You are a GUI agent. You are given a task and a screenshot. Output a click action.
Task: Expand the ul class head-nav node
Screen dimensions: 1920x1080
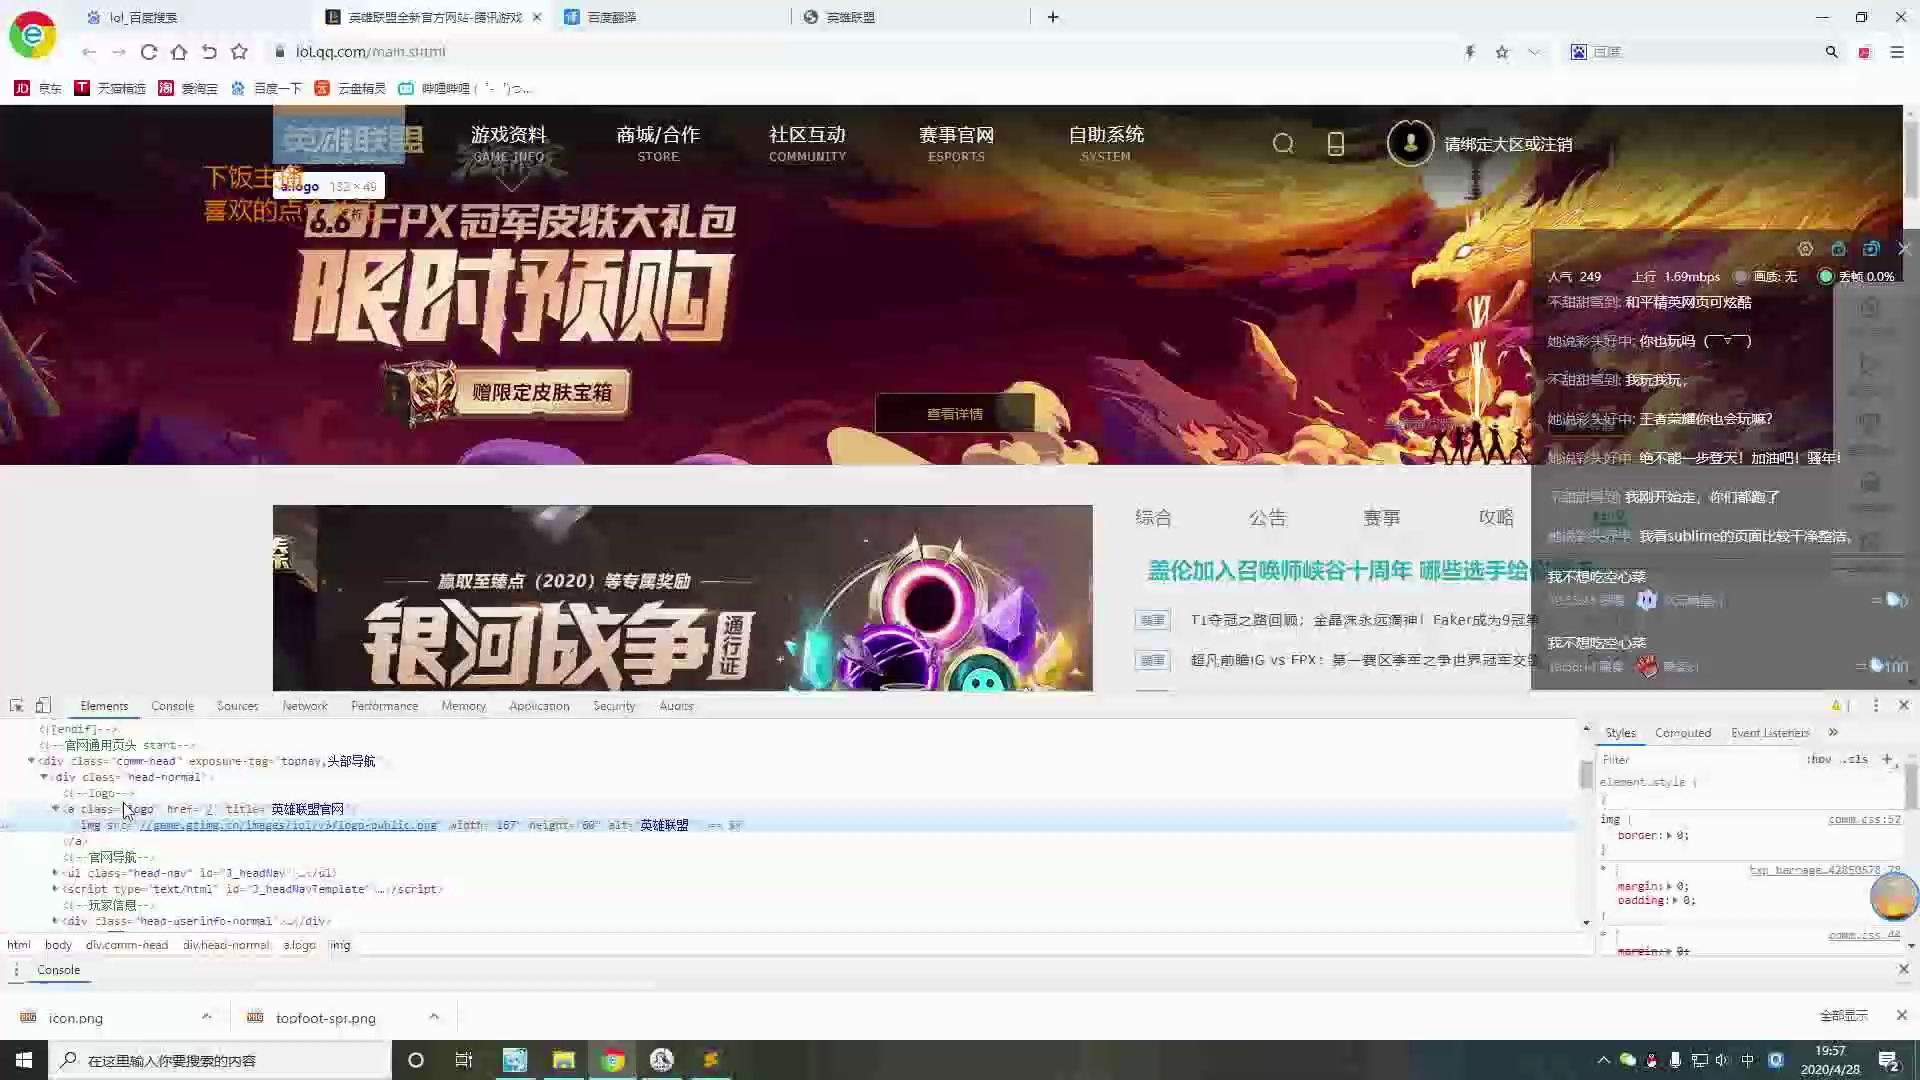[x=55, y=873]
